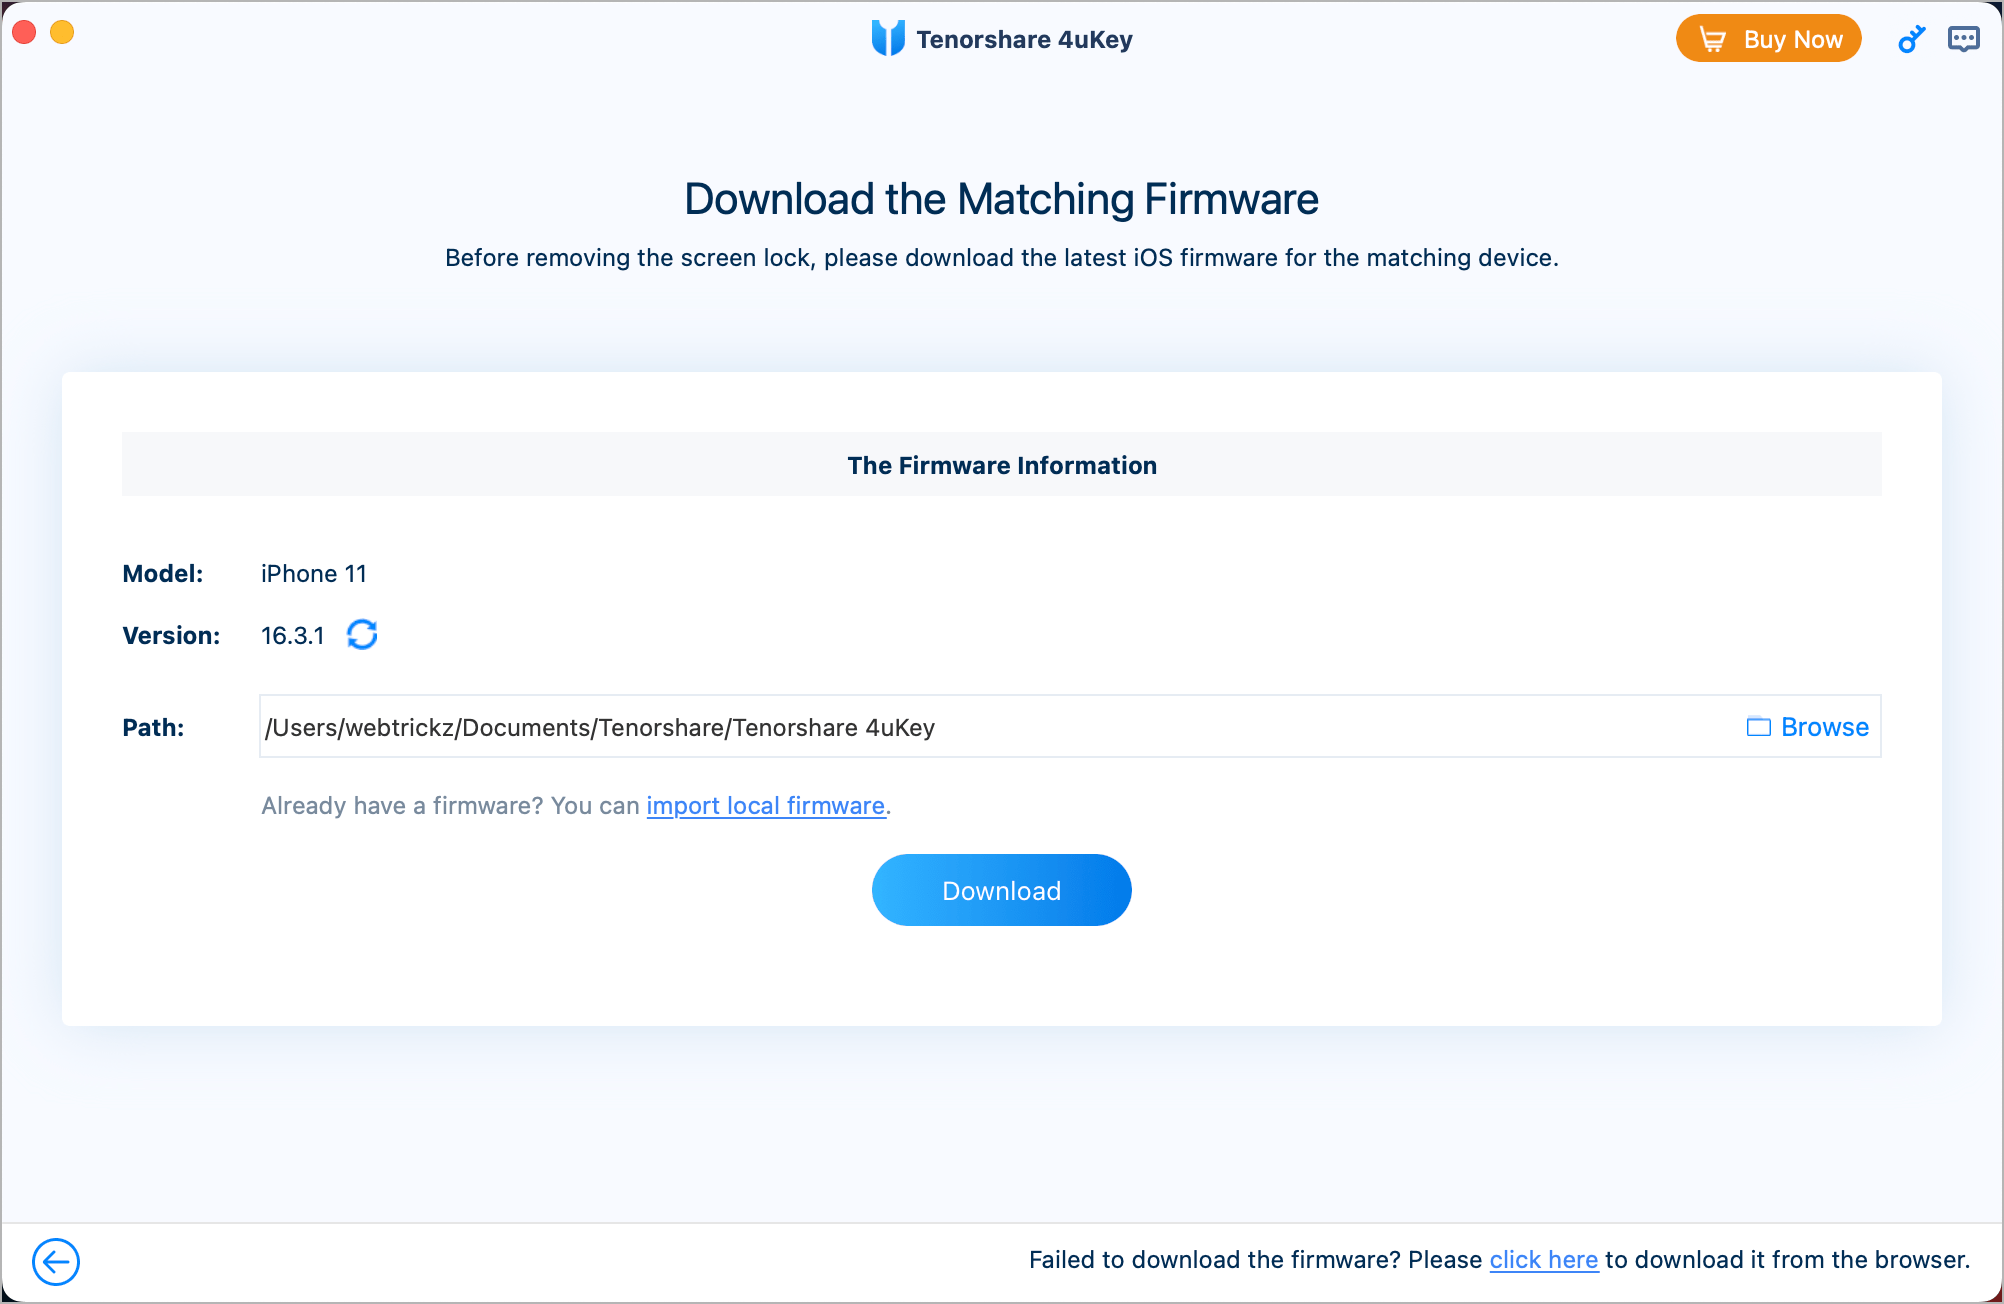This screenshot has height=1304, width=2004.
Task: Refresh the firmware version 16.3.1
Action: (362, 634)
